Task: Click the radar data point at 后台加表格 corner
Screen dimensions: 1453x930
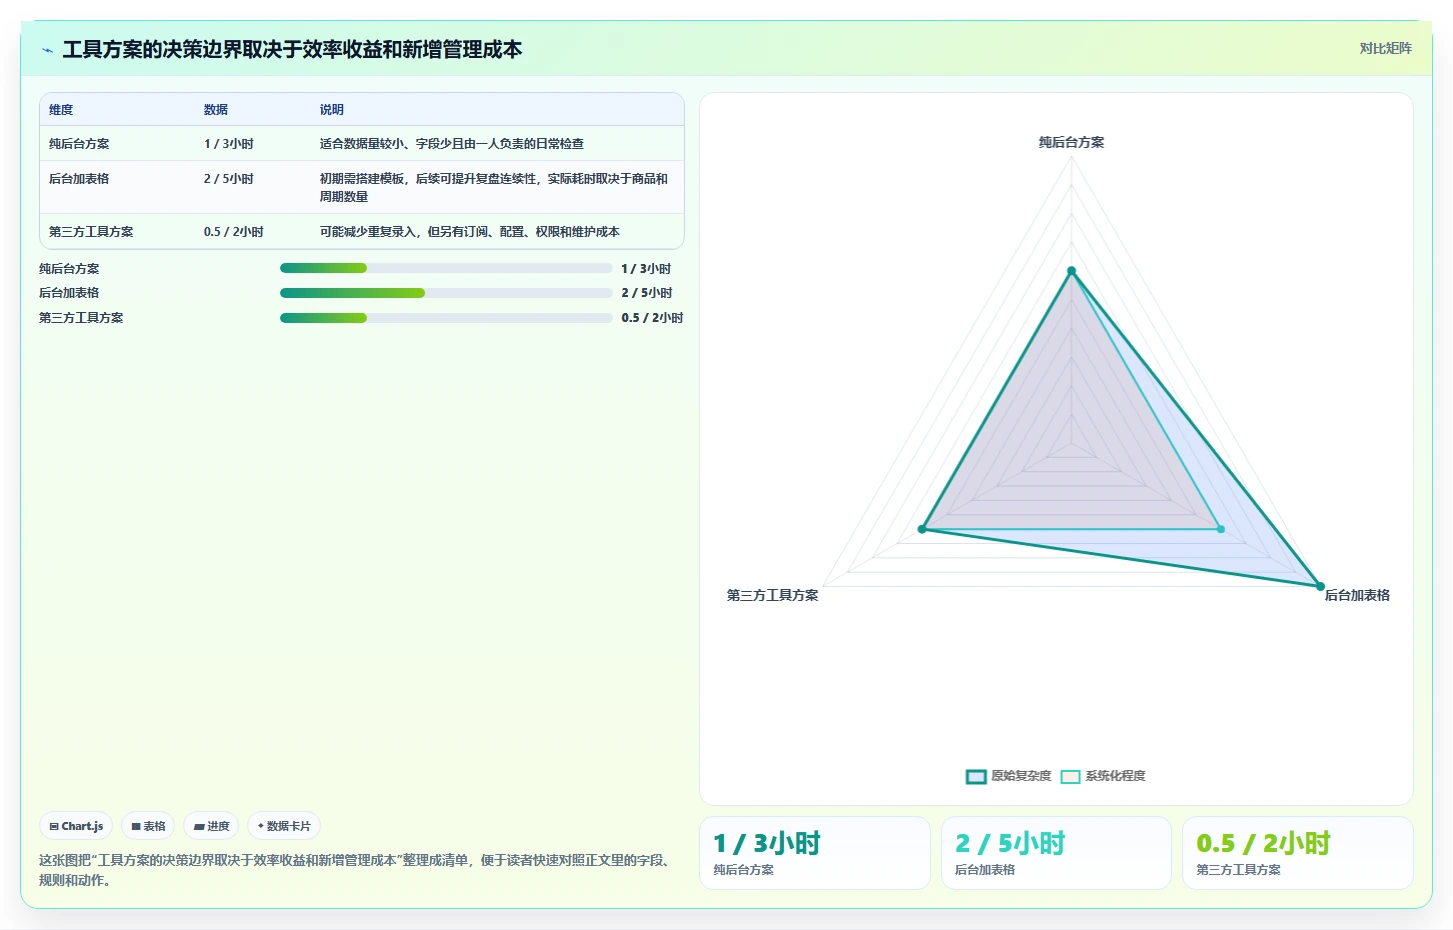Action: click(x=1320, y=587)
